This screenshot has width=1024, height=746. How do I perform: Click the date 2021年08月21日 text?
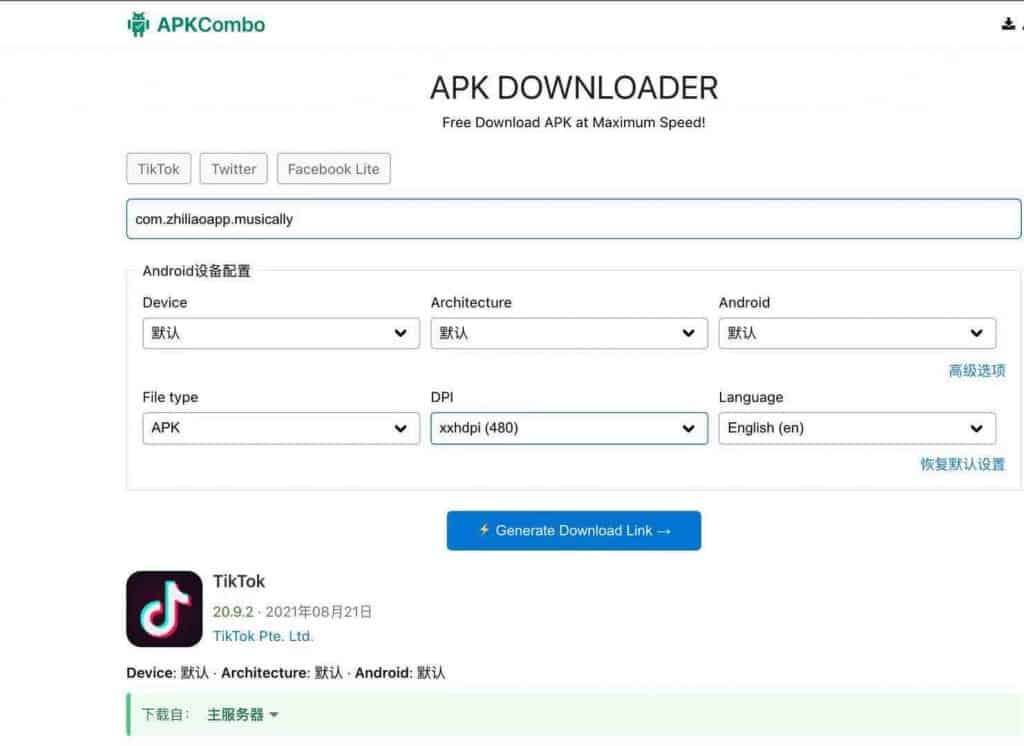click(319, 612)
